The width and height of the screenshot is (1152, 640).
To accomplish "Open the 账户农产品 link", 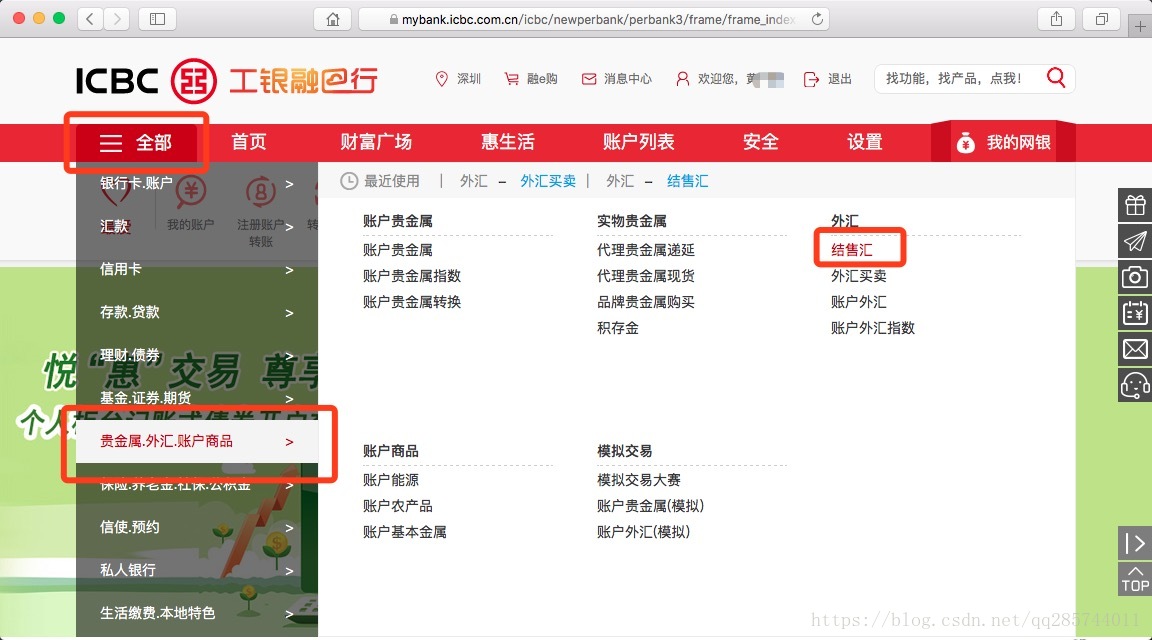I will point(397,506).
